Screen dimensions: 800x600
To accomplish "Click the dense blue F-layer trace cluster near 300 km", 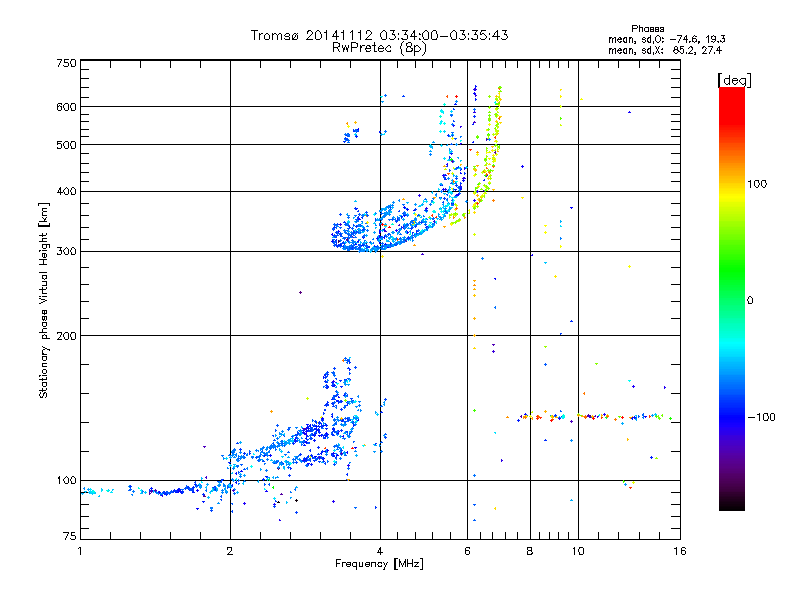I will point(378,230).
